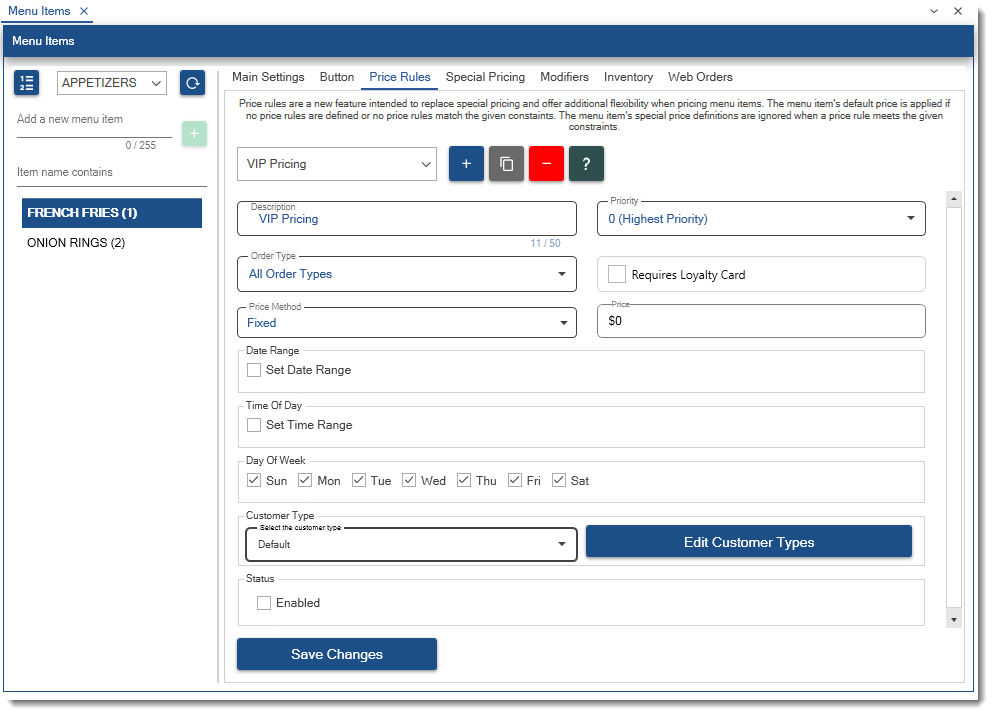Viewport: 993px width, 715px height.
Task: Uncheck Wed in Day Of Week
Action: pyautogui.click(x=410, y=481)
